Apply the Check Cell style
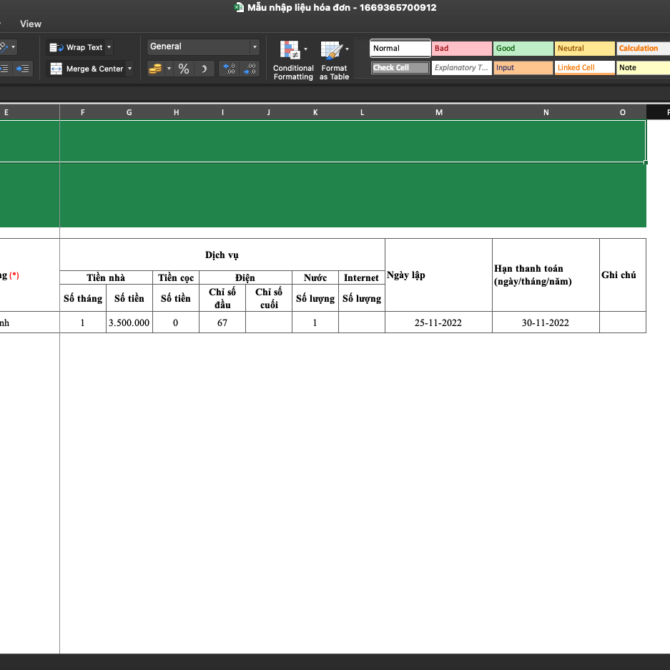 click(x=400, y=68)
